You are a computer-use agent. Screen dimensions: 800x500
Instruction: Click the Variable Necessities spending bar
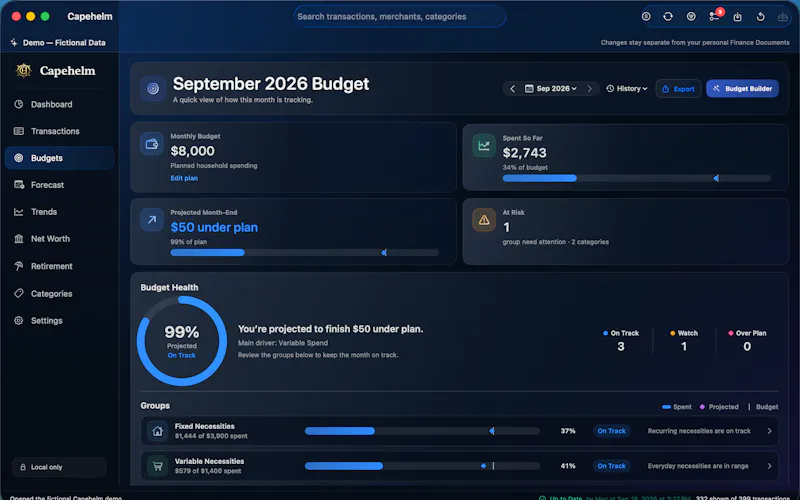pos(422,466)
